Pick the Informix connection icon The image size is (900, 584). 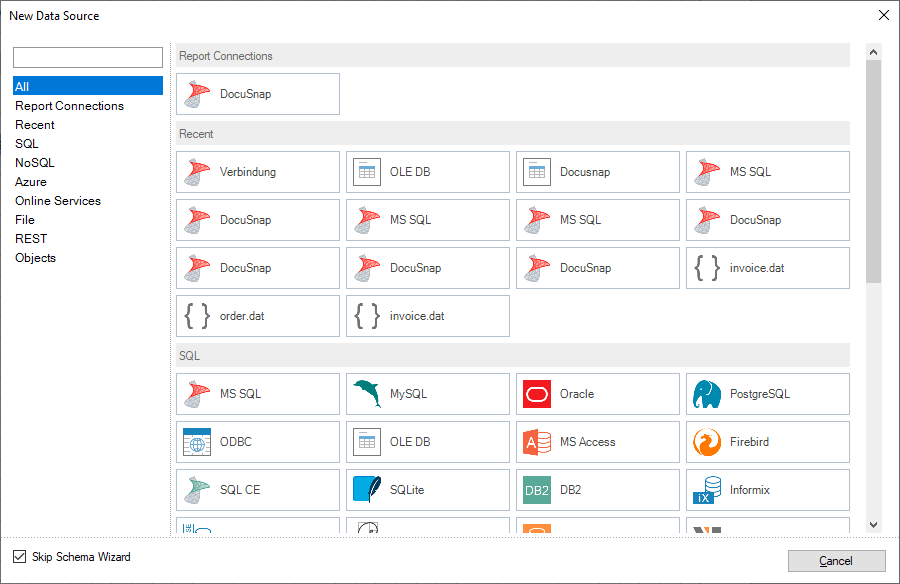click(x=768, y=490)
